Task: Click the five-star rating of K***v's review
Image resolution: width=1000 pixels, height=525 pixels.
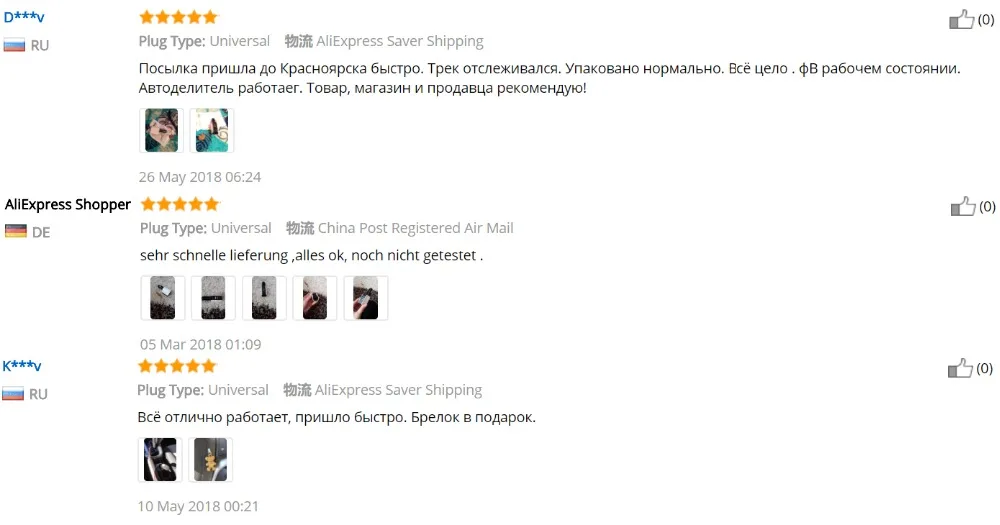Action: pos(177,366)
